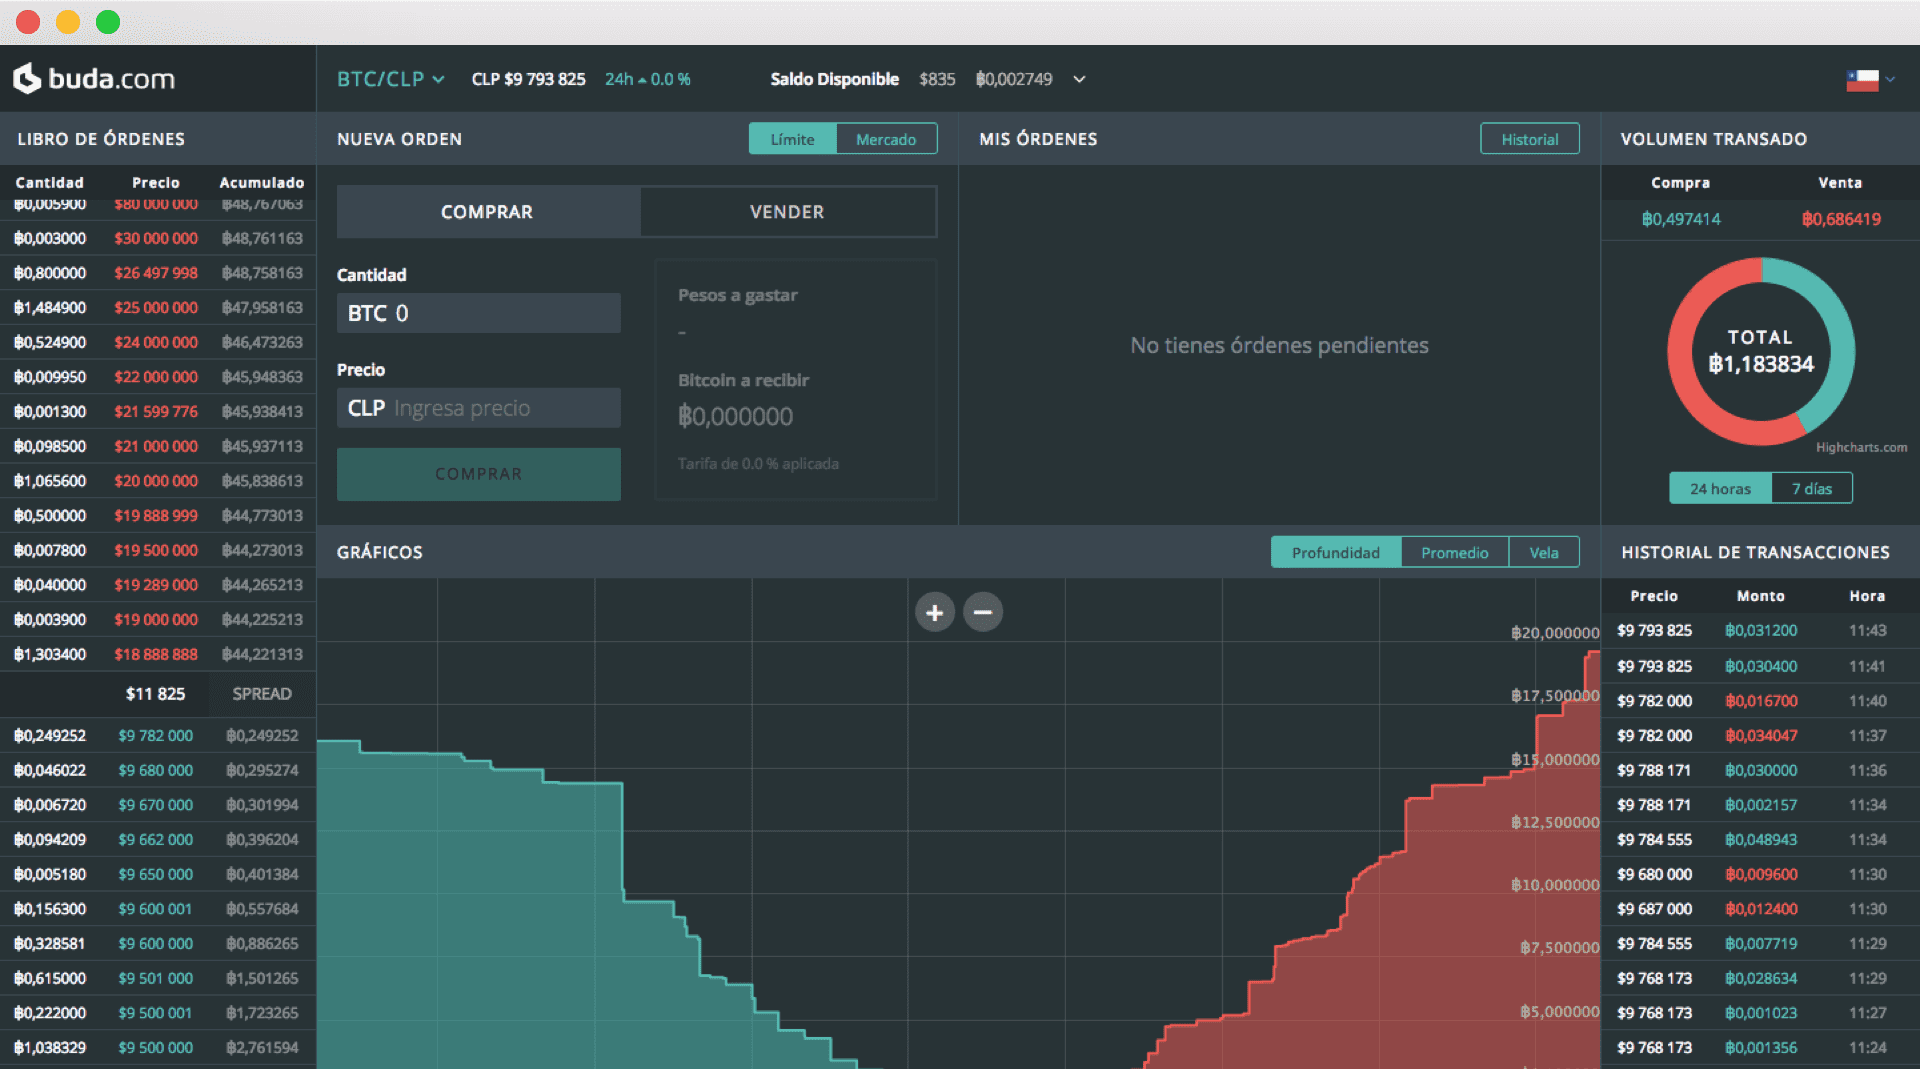The width and height of the screenshot is (1920, 1069).
Task: Zoom in the depth chart with plus
Action: tap(934, 612)
